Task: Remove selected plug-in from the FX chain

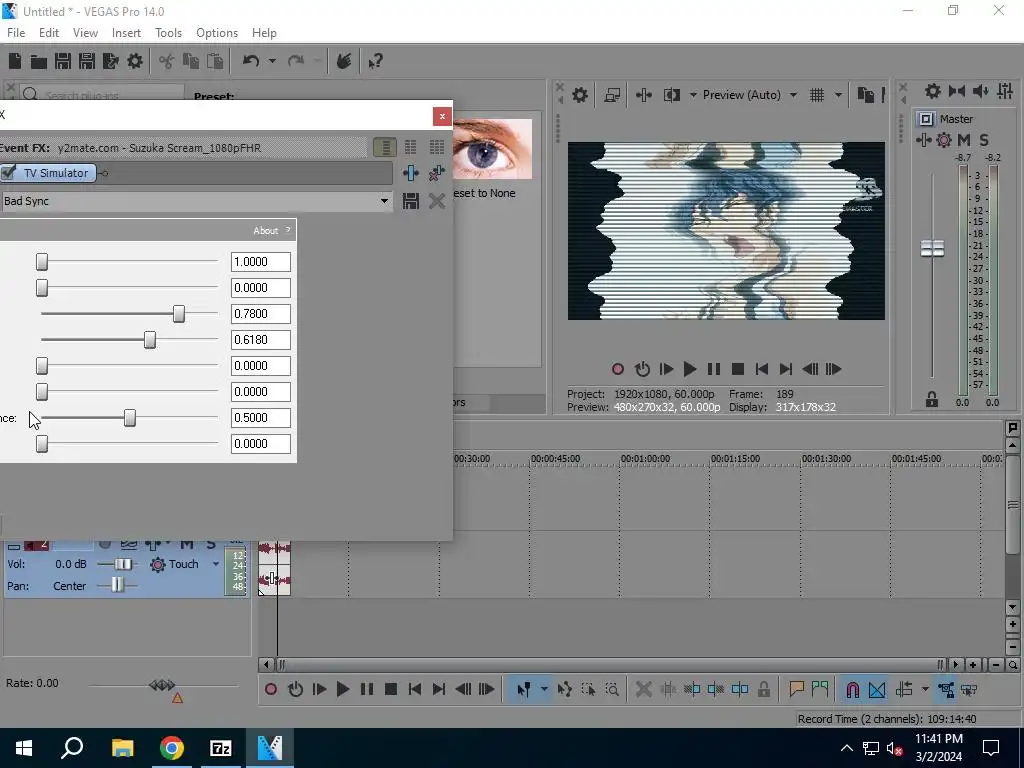Action: (436, 173)
